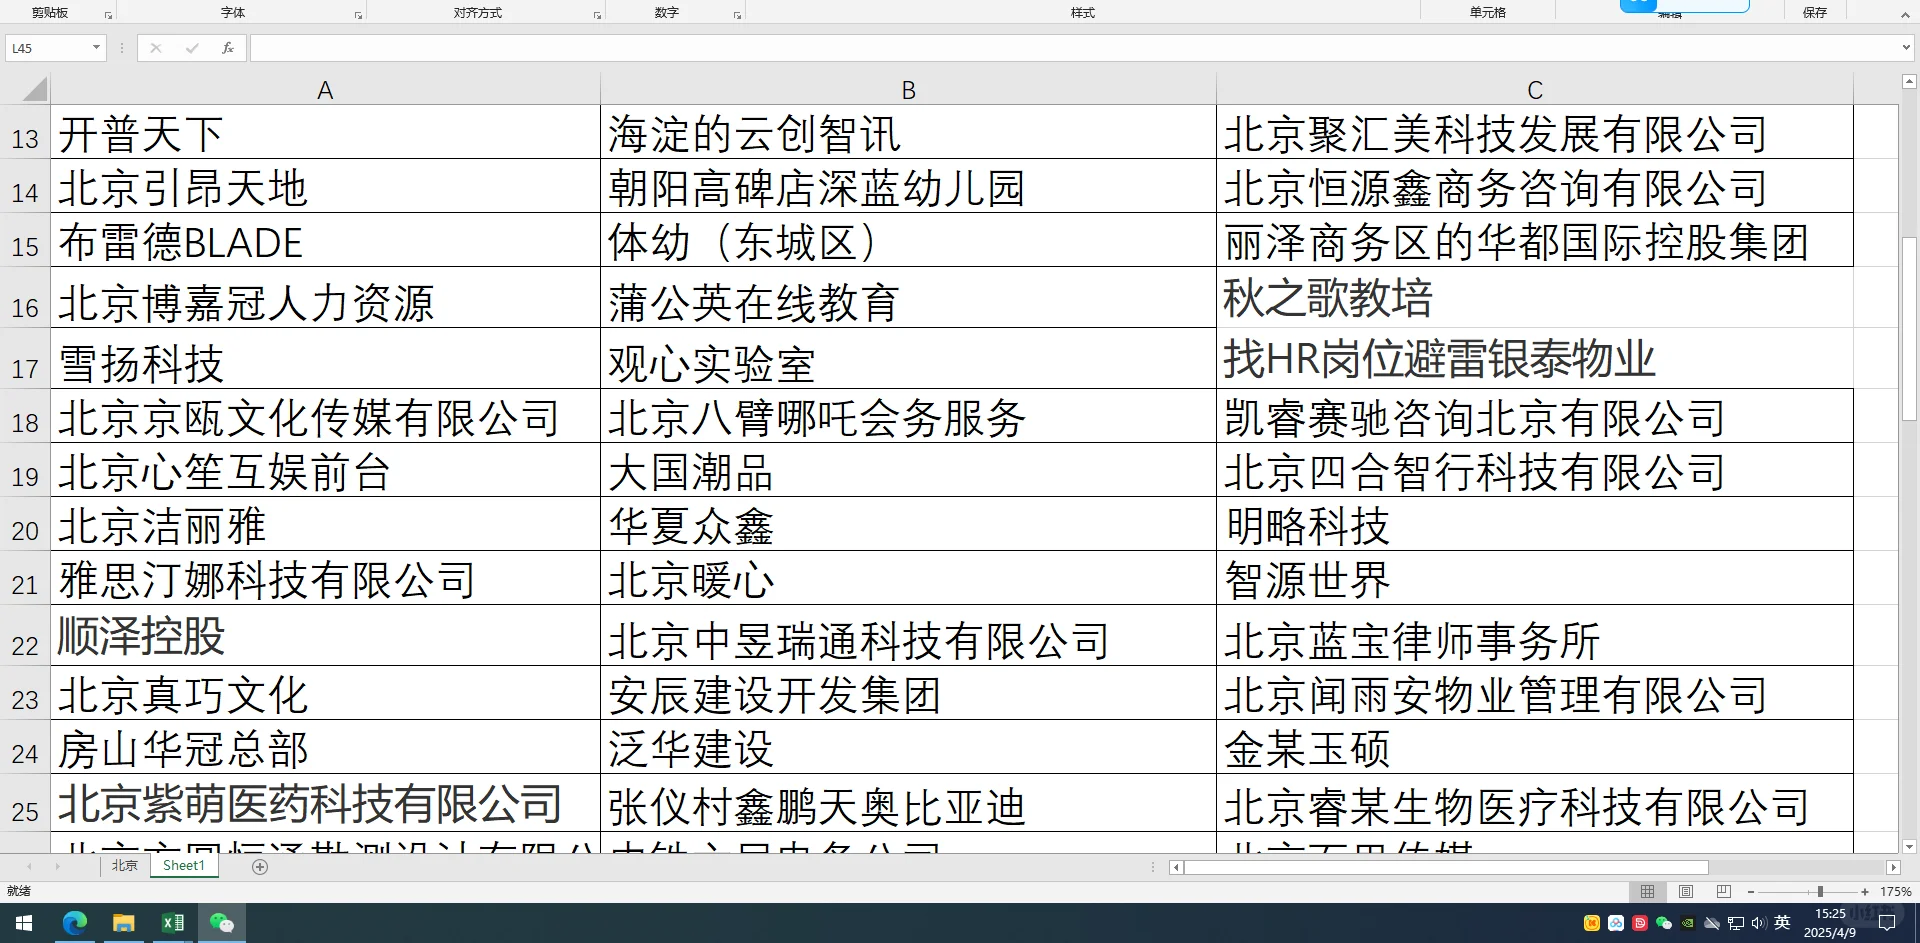
Task: Select cell containing 北京京瓯文化传媒有限公司
Action: [x=325, y=417]
